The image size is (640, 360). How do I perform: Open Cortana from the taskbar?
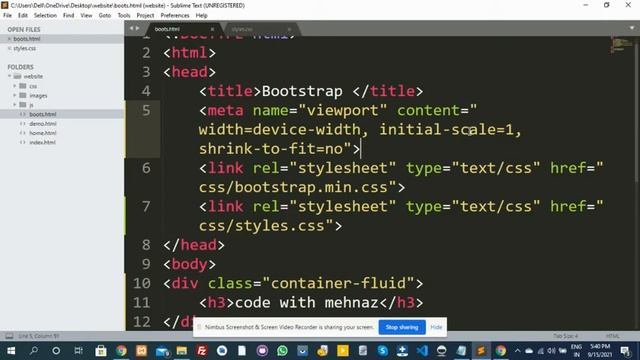[x=56, y=351]
